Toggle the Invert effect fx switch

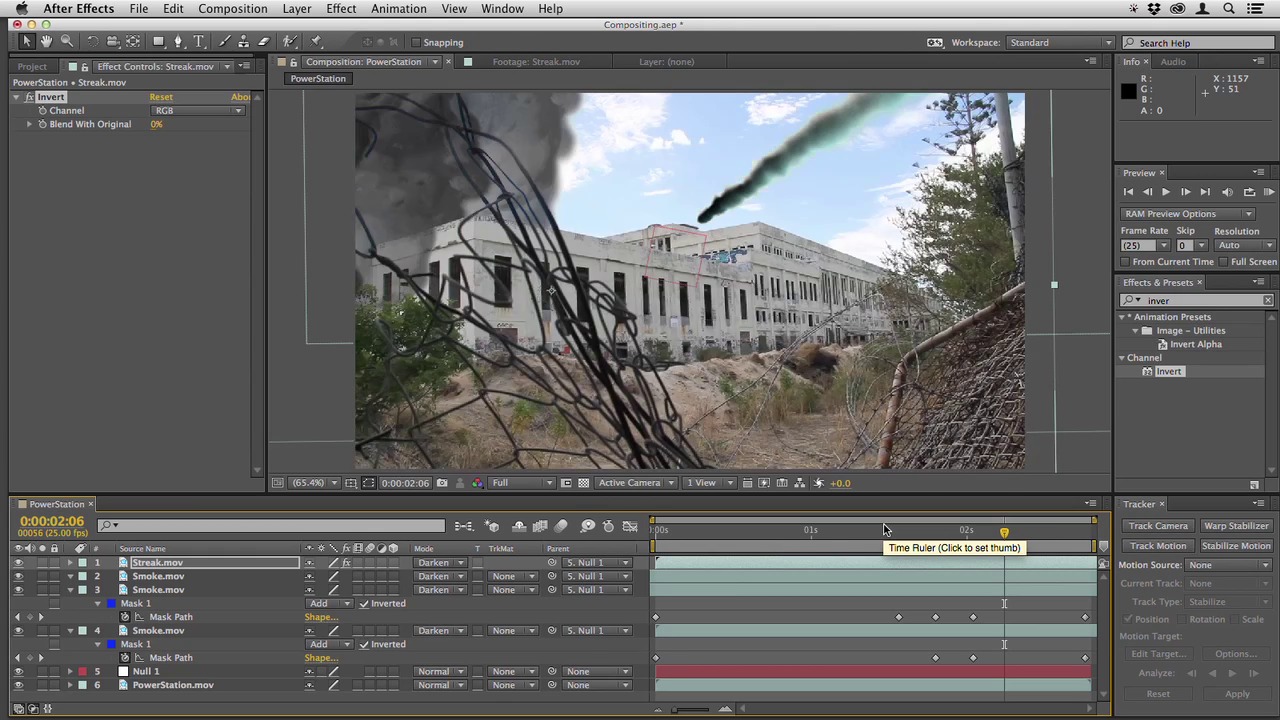point(30,97)
